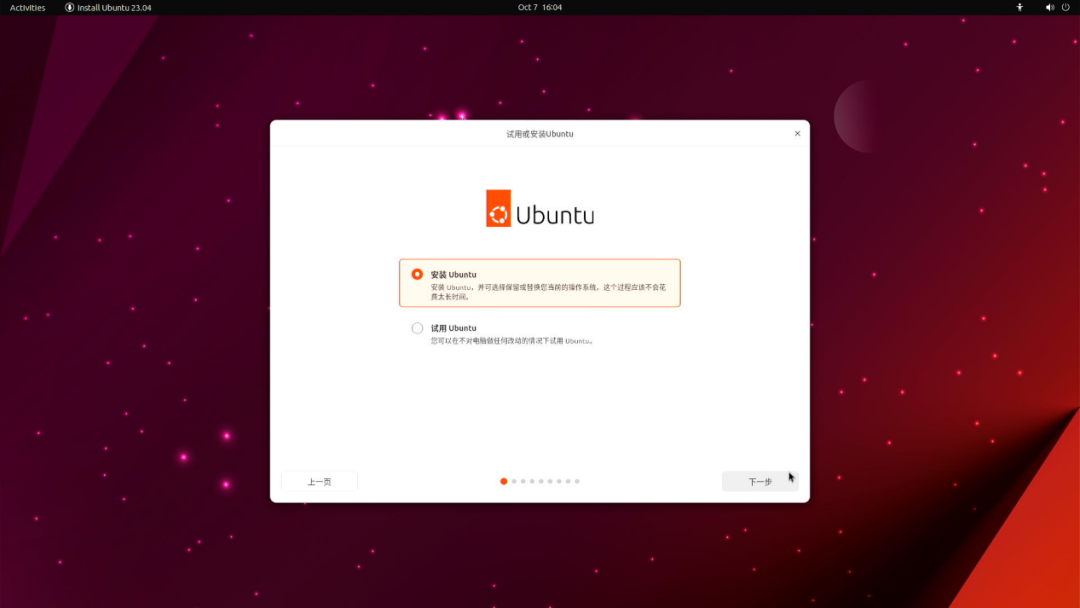Viewport: 1080px width, 608px height.
Task: Click the orange first page indicator dot
Action: [503, 481]
